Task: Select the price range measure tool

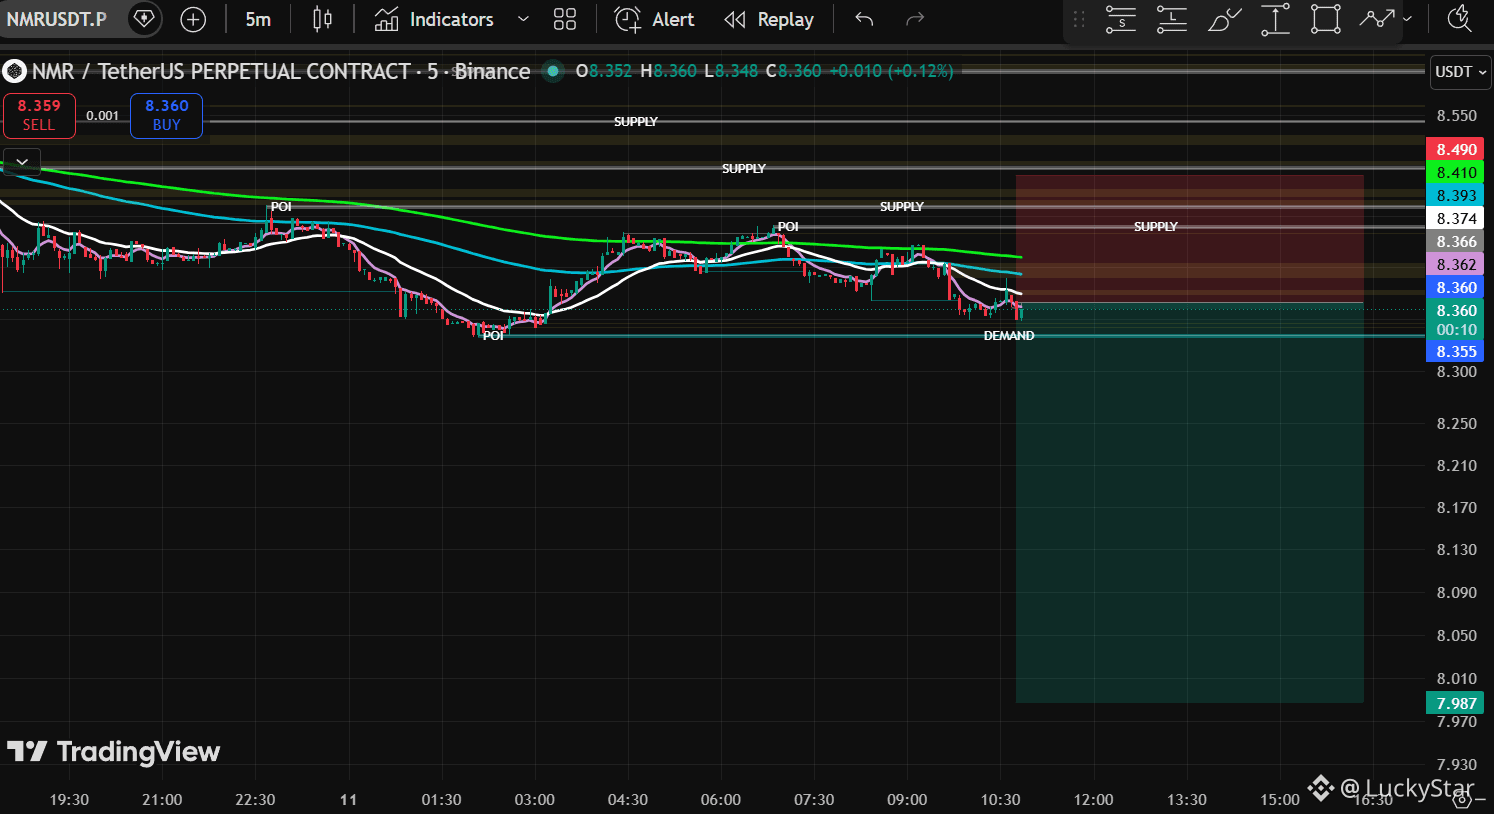Action: point(1275,19)
